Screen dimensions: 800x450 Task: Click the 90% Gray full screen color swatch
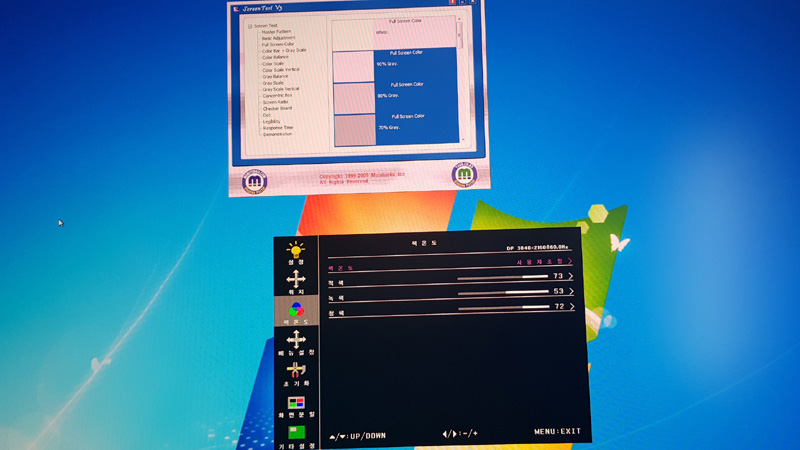coord(354,66)
